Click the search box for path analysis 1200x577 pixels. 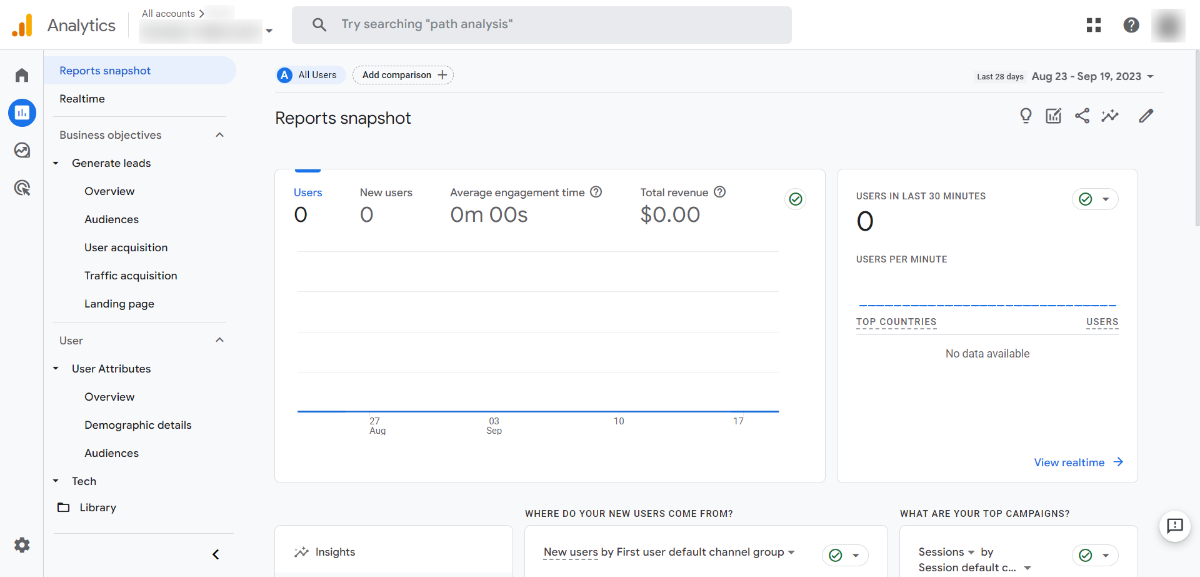541,25
